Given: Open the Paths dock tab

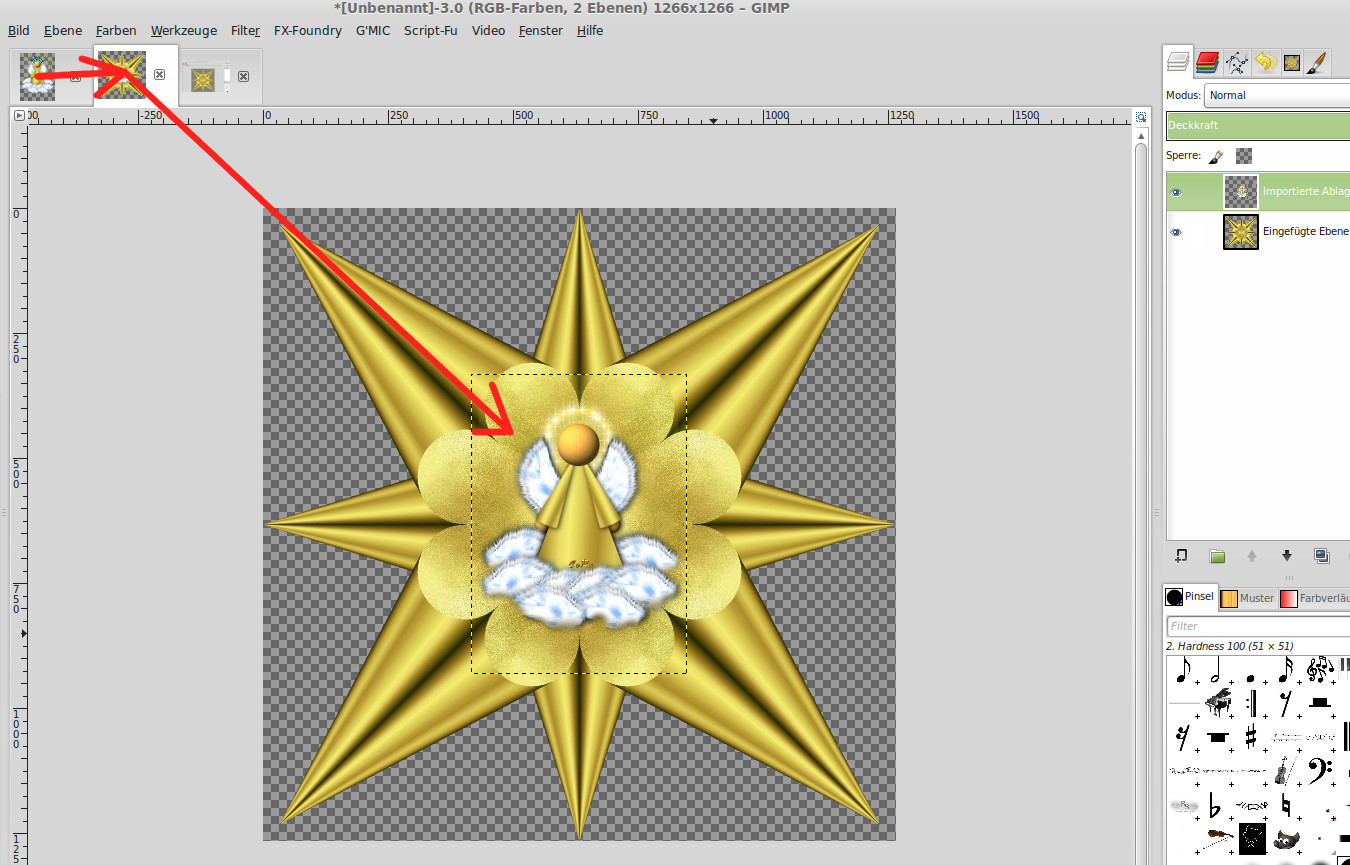Looking at the screenshot, I should coord(1236,63).
